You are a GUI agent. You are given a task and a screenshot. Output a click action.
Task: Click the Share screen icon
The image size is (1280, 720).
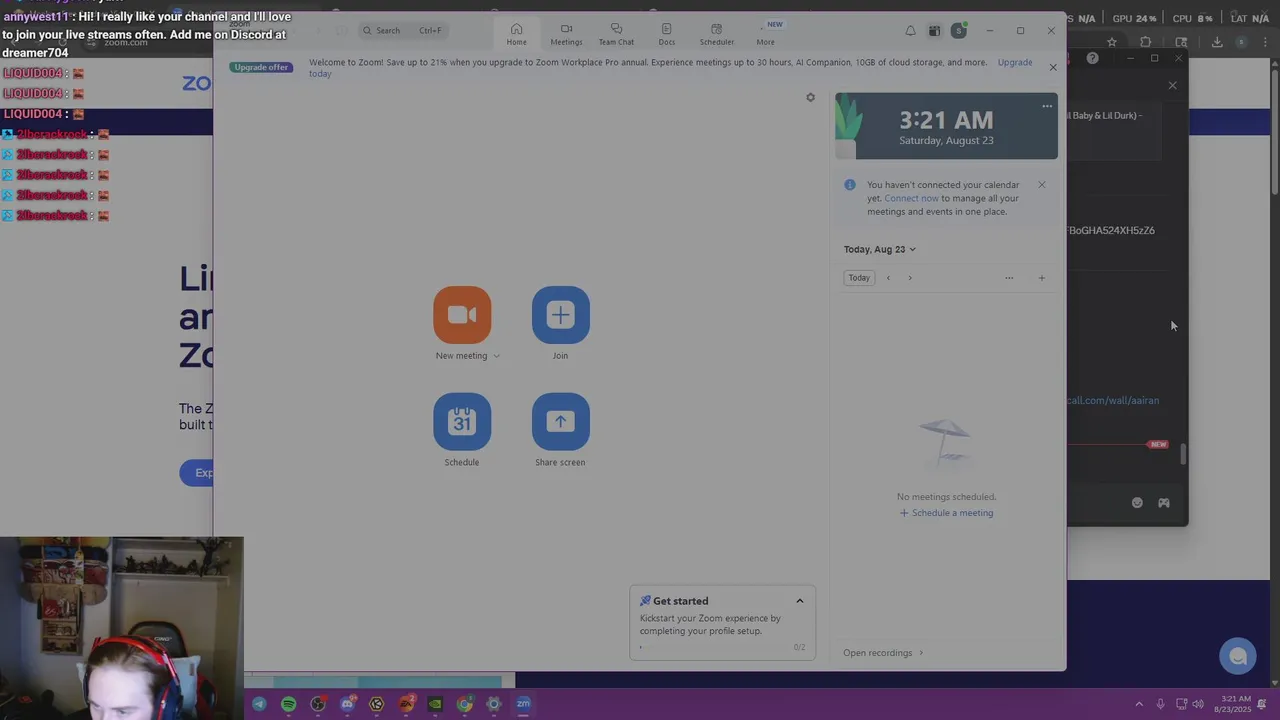coord(560,421)
